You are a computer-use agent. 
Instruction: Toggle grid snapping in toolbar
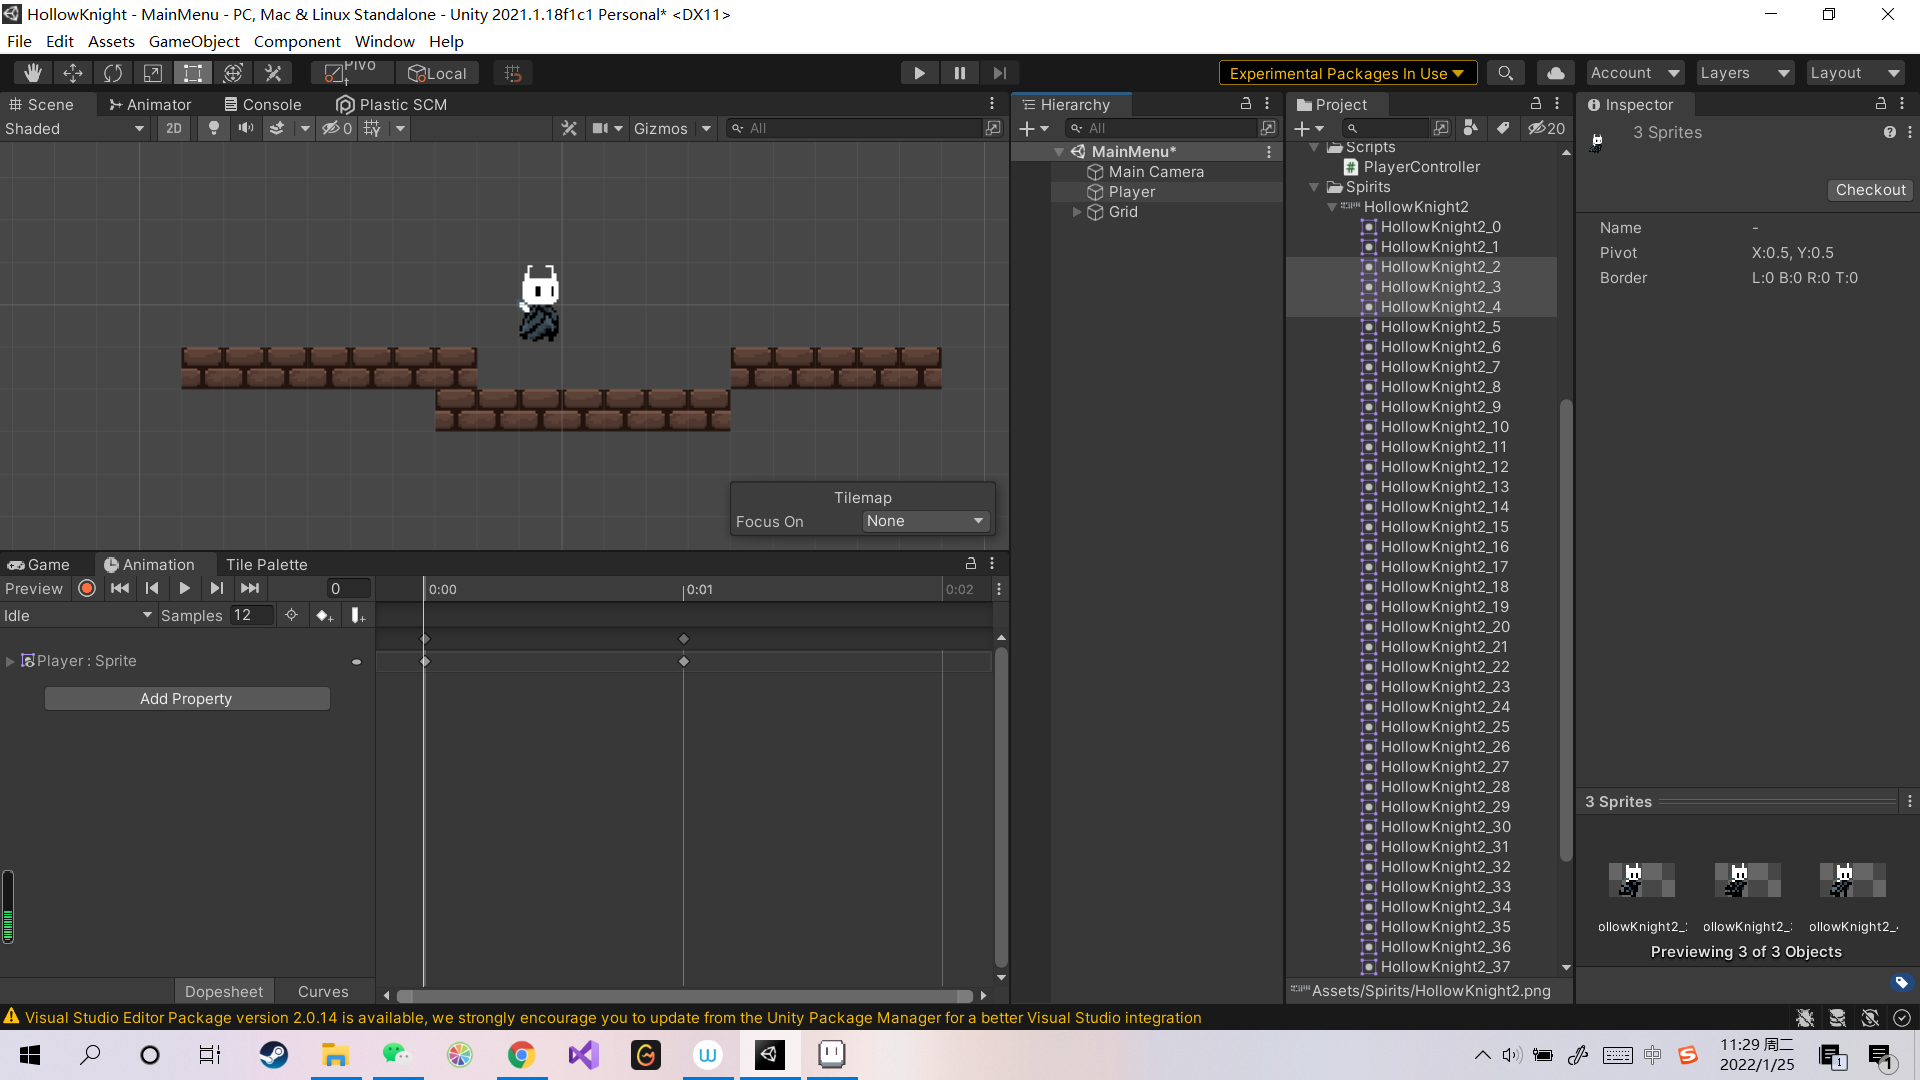513,73
